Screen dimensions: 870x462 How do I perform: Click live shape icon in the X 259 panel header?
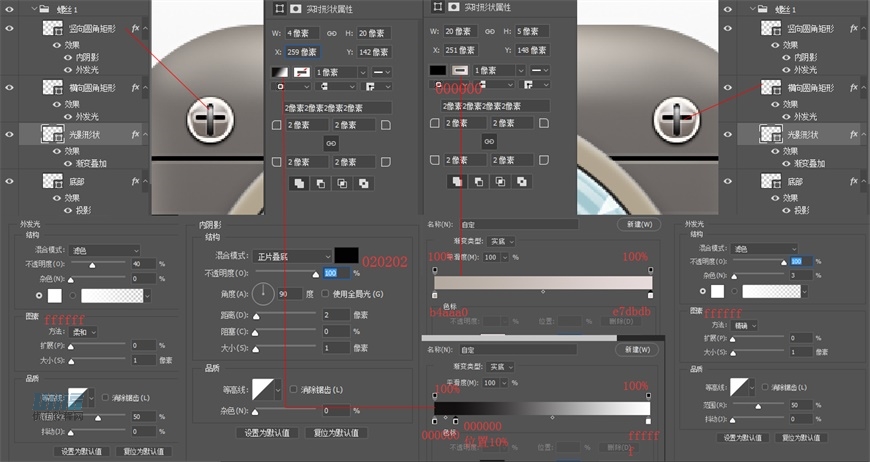[280, 8]
